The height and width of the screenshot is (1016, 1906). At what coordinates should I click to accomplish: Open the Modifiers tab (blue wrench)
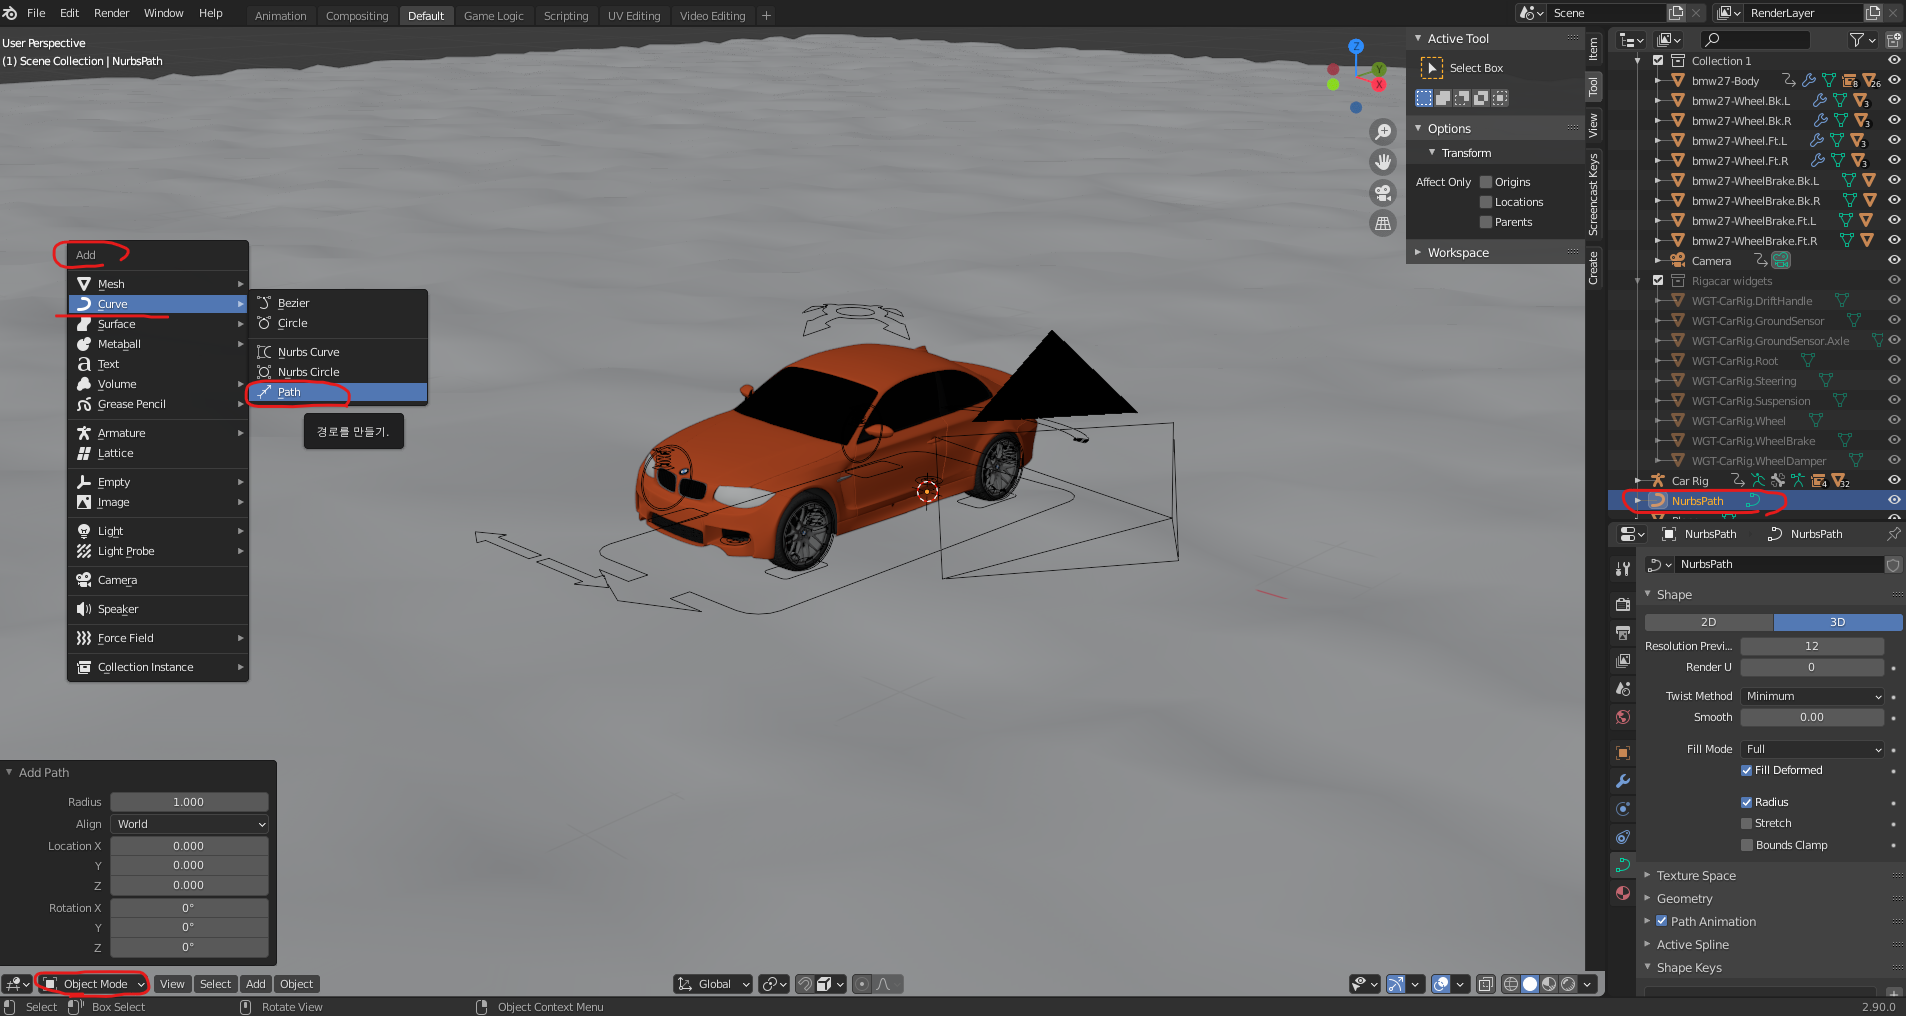click(x=1623, y=781)
